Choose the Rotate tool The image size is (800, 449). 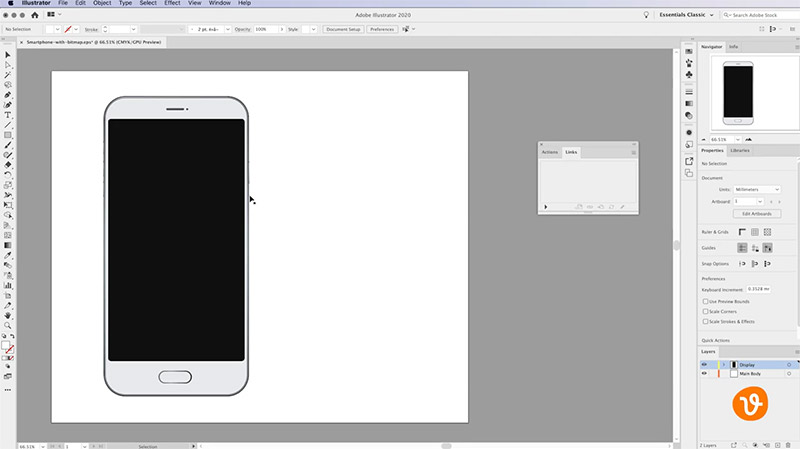pyautogui.click(x=8, y=176)
